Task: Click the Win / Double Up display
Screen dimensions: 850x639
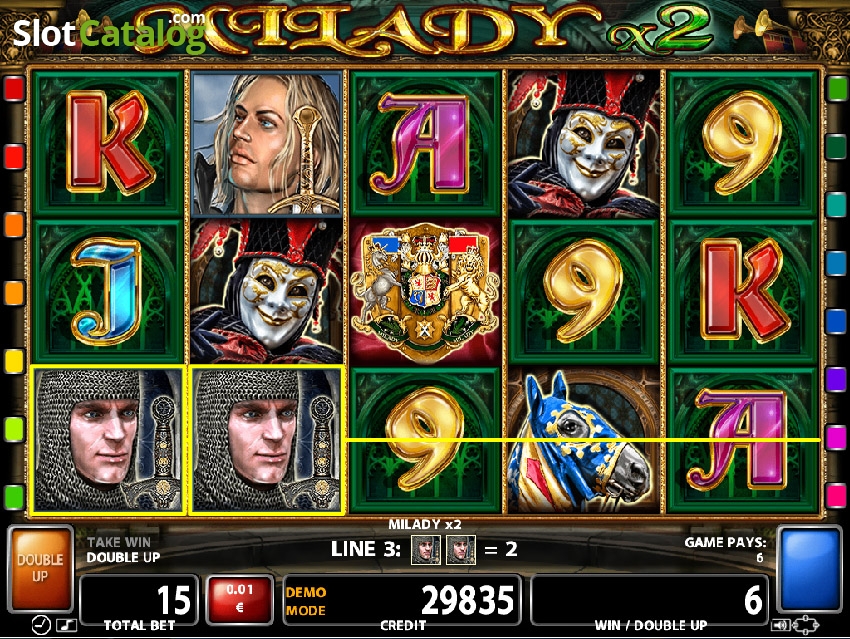Action: [x=650, y=599]
